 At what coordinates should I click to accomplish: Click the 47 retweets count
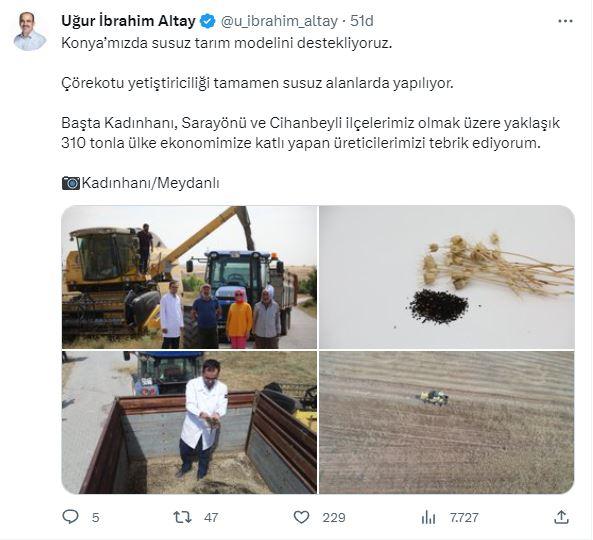tap(211, 517)
